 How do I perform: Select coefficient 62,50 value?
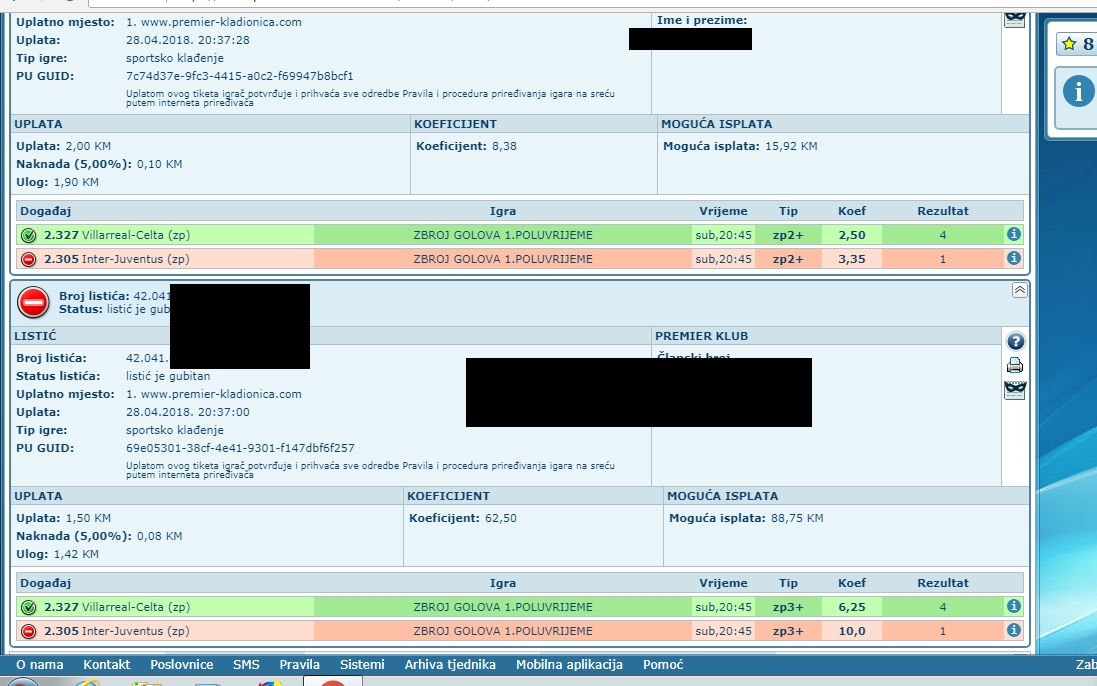[x=501, y=518]
